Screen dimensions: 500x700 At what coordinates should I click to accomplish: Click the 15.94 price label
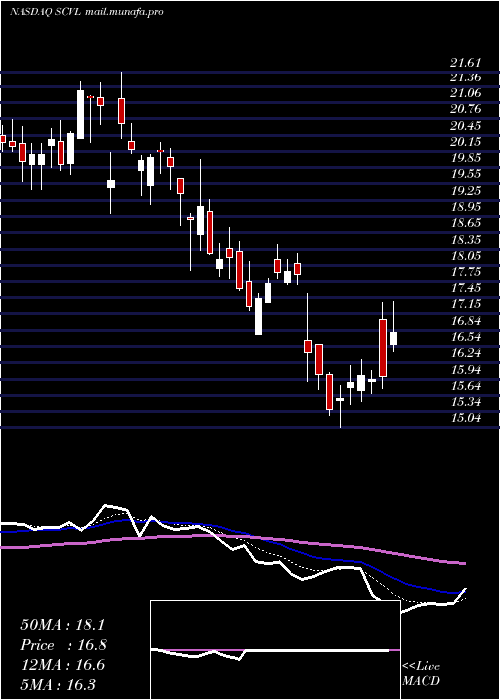465,369
